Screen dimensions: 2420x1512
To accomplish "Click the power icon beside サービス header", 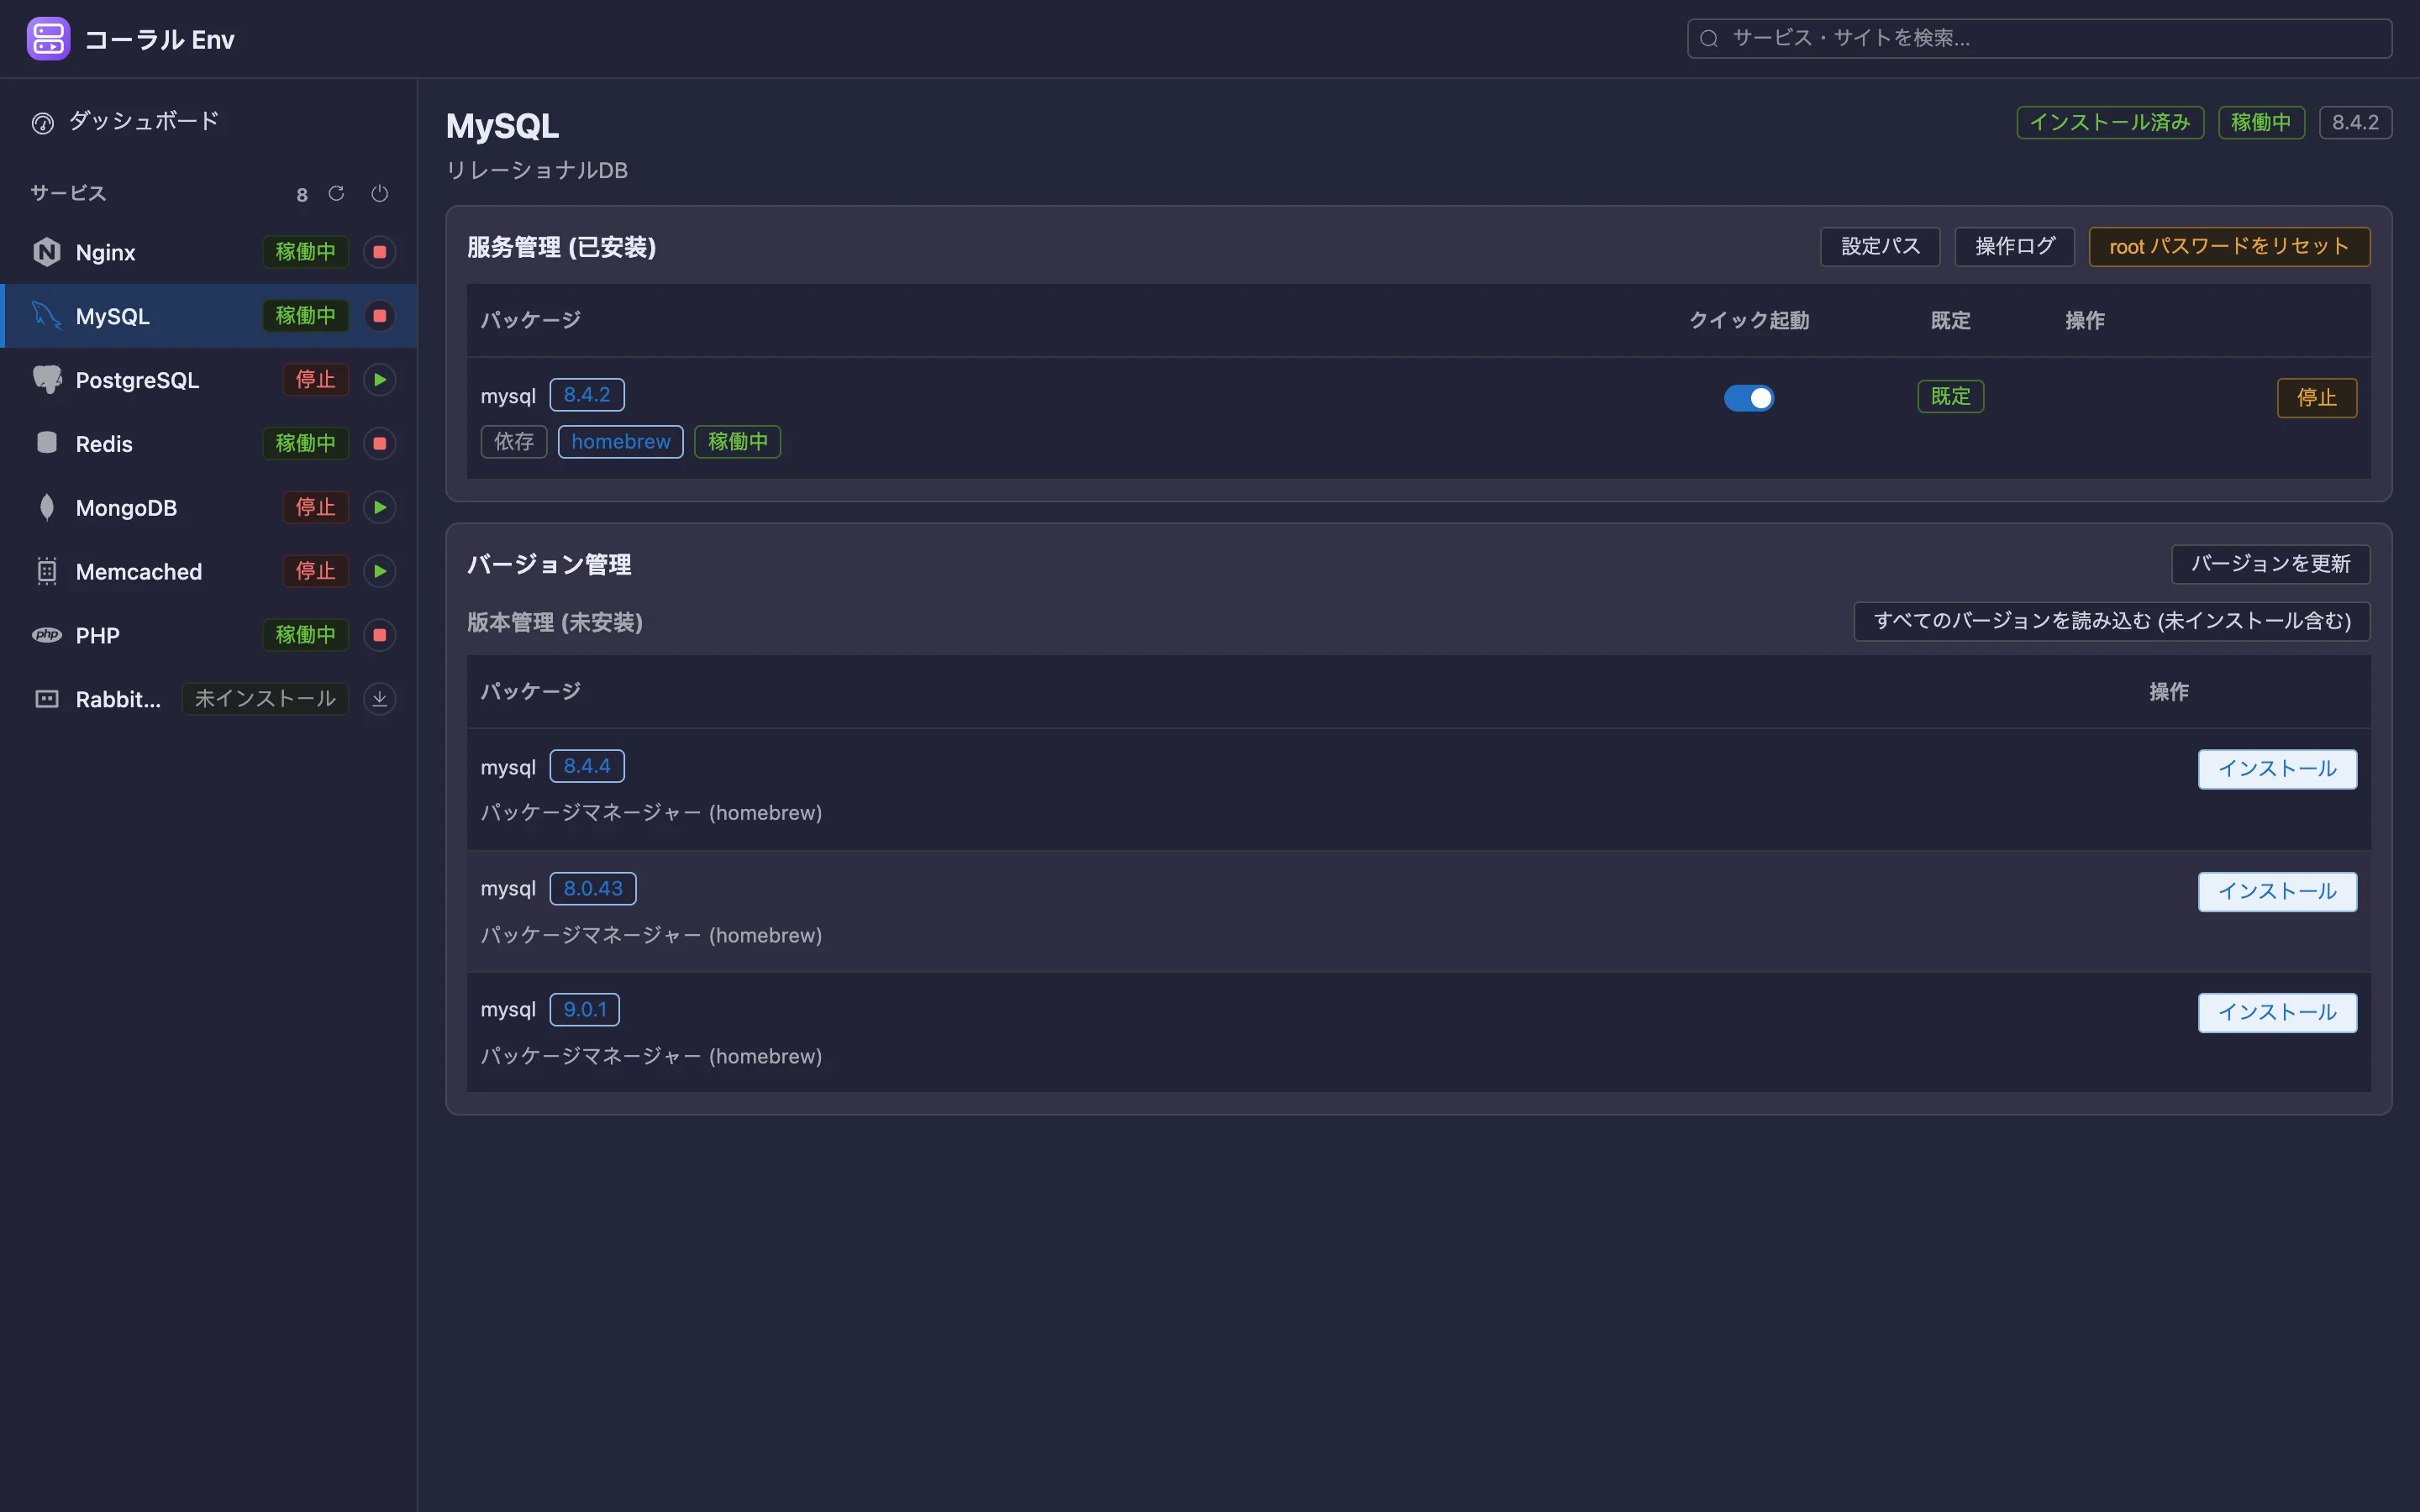I will [379, 193].
